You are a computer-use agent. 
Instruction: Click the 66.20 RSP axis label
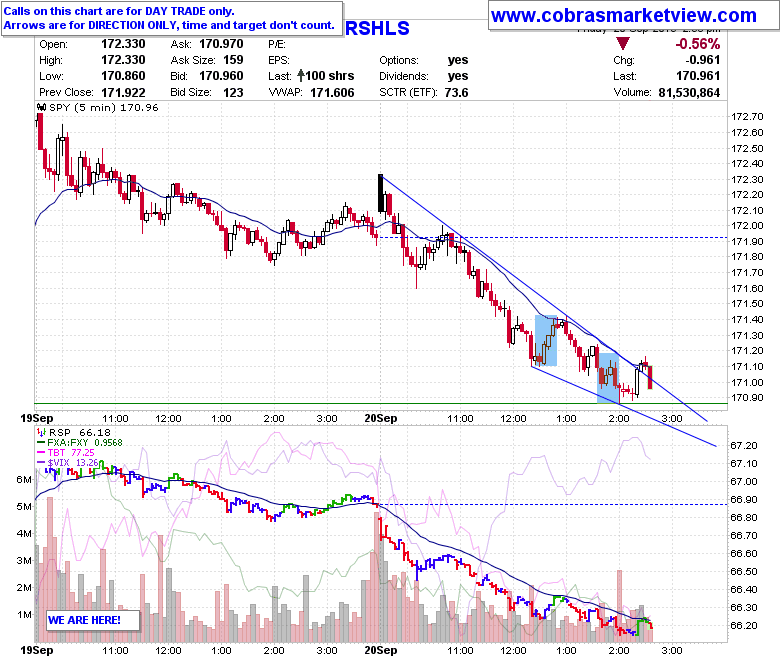[744, 626]
